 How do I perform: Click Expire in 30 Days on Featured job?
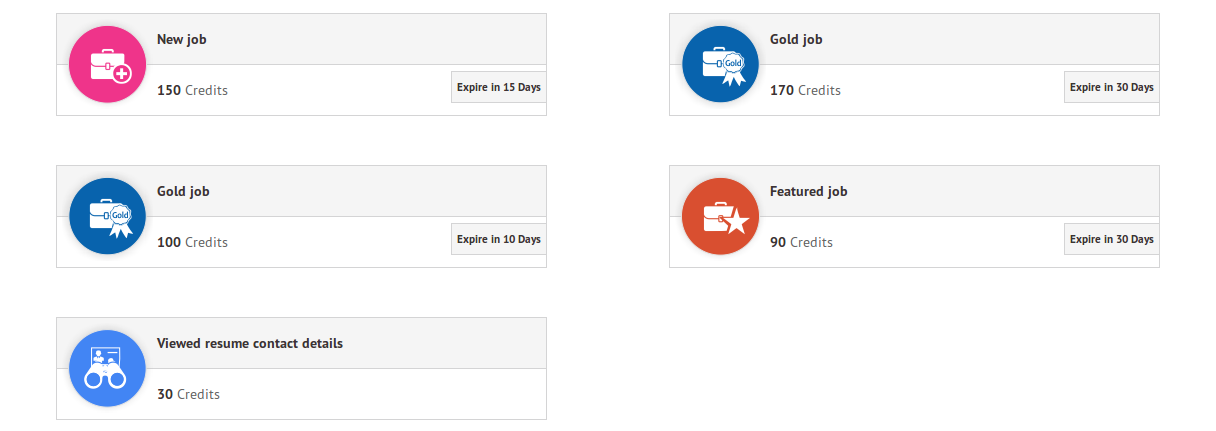pos(1111,239)
